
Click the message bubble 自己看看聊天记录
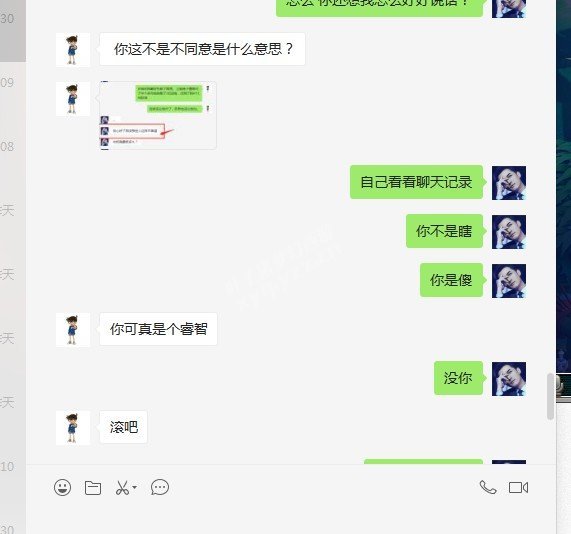click(416, 182)
